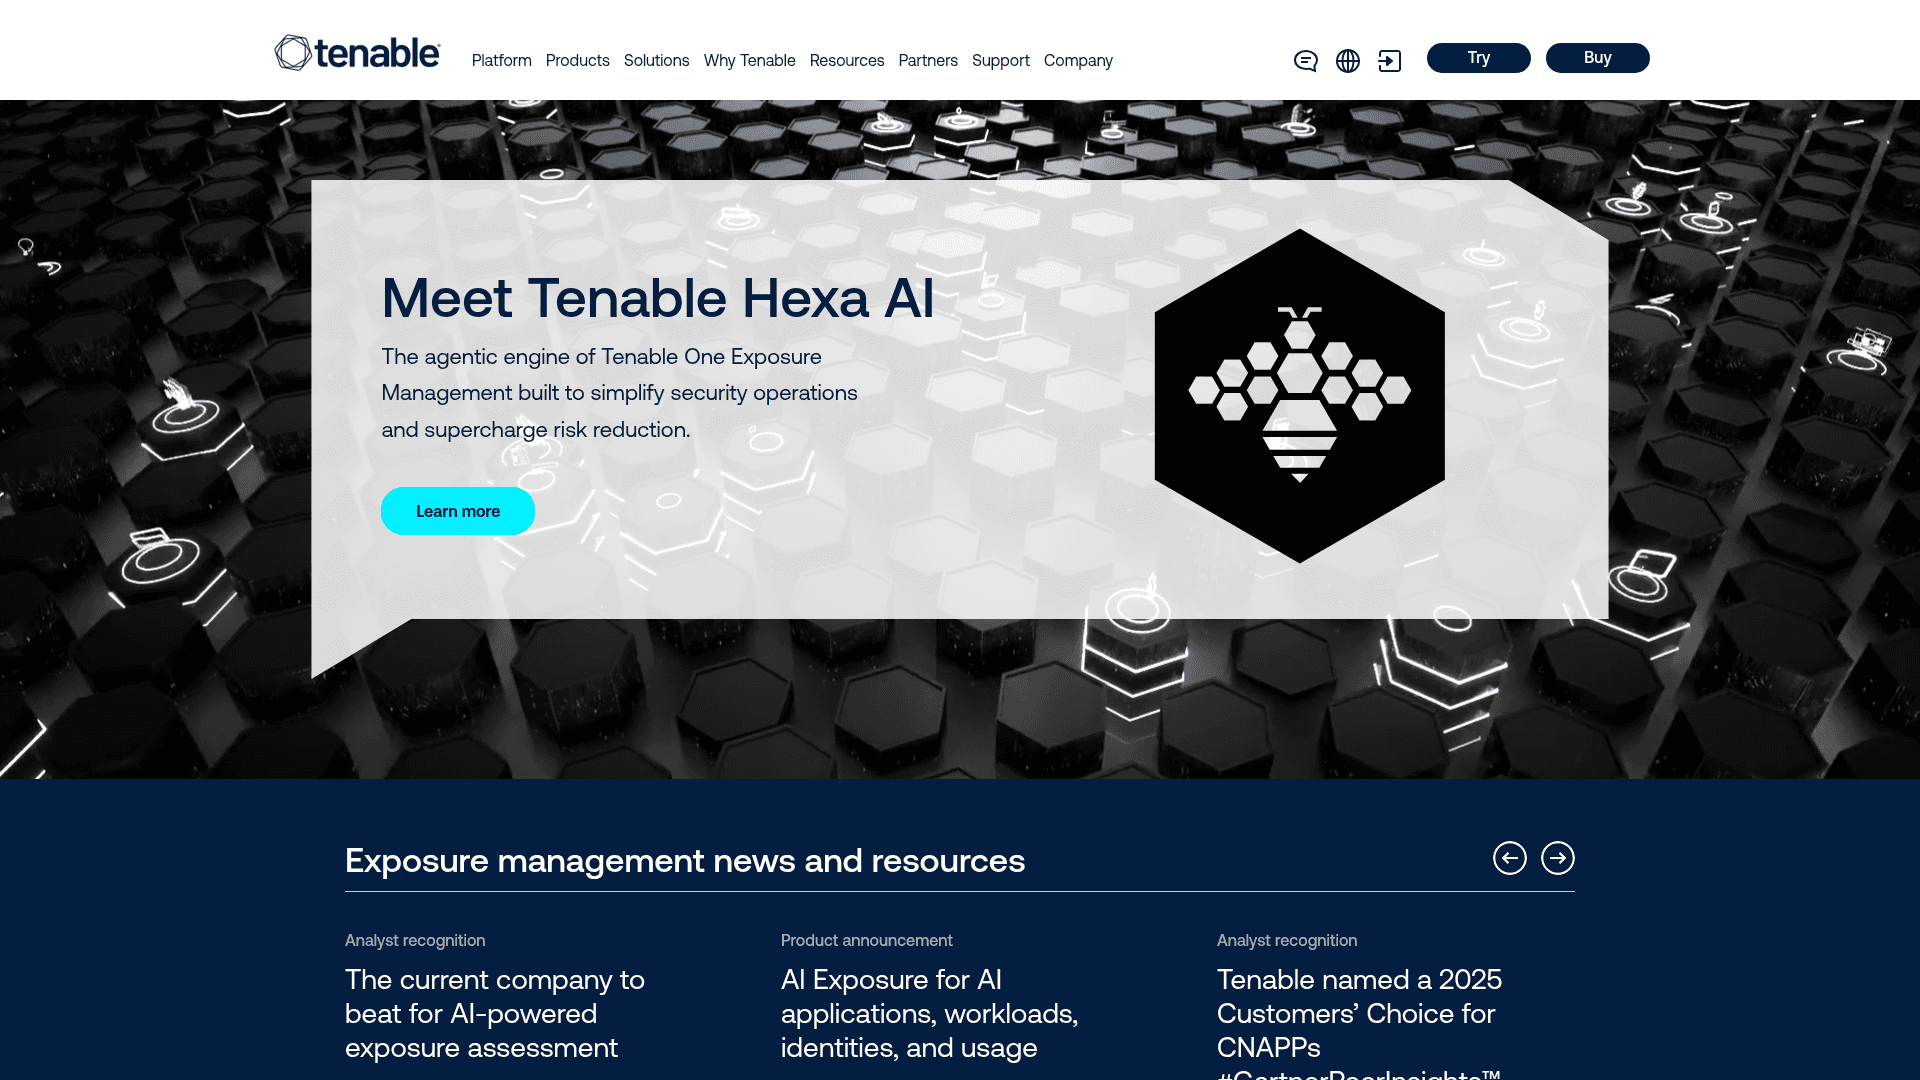Click the Learn more button

(x=458, y=511)
